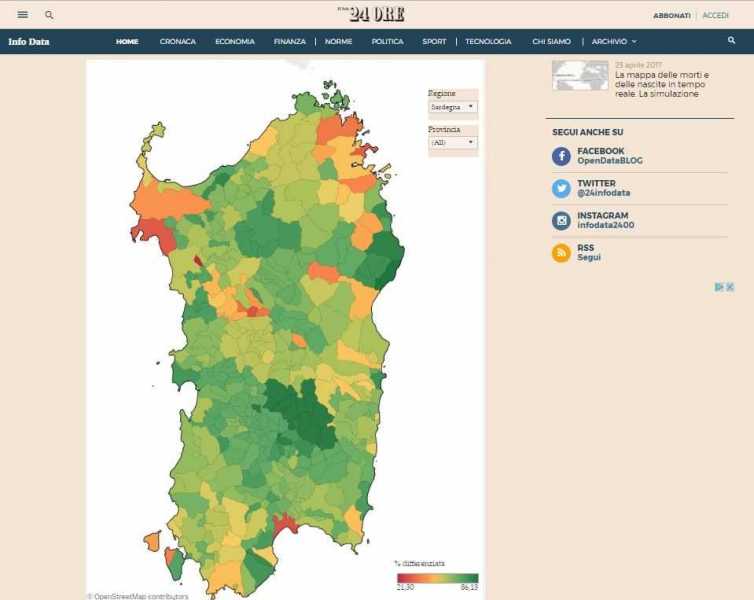Open the Provincia dropdown showing (All)
Screen dimensions: 754x600
click(453, 142)
